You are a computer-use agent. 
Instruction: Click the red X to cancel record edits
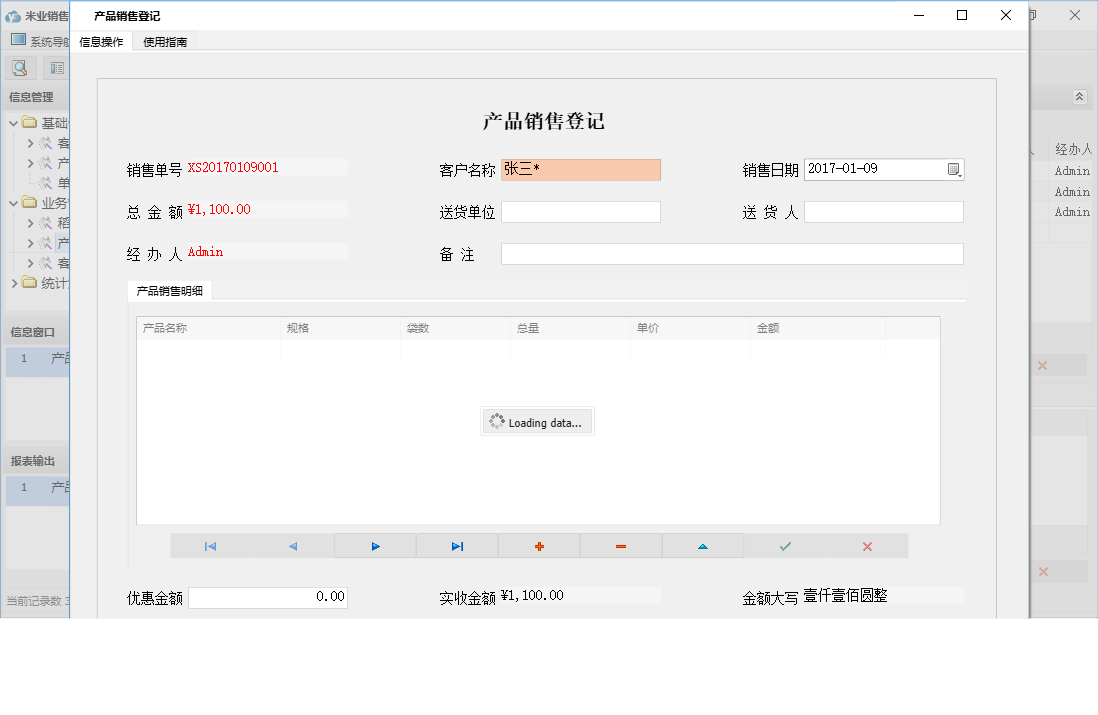[x=866, y=545]
